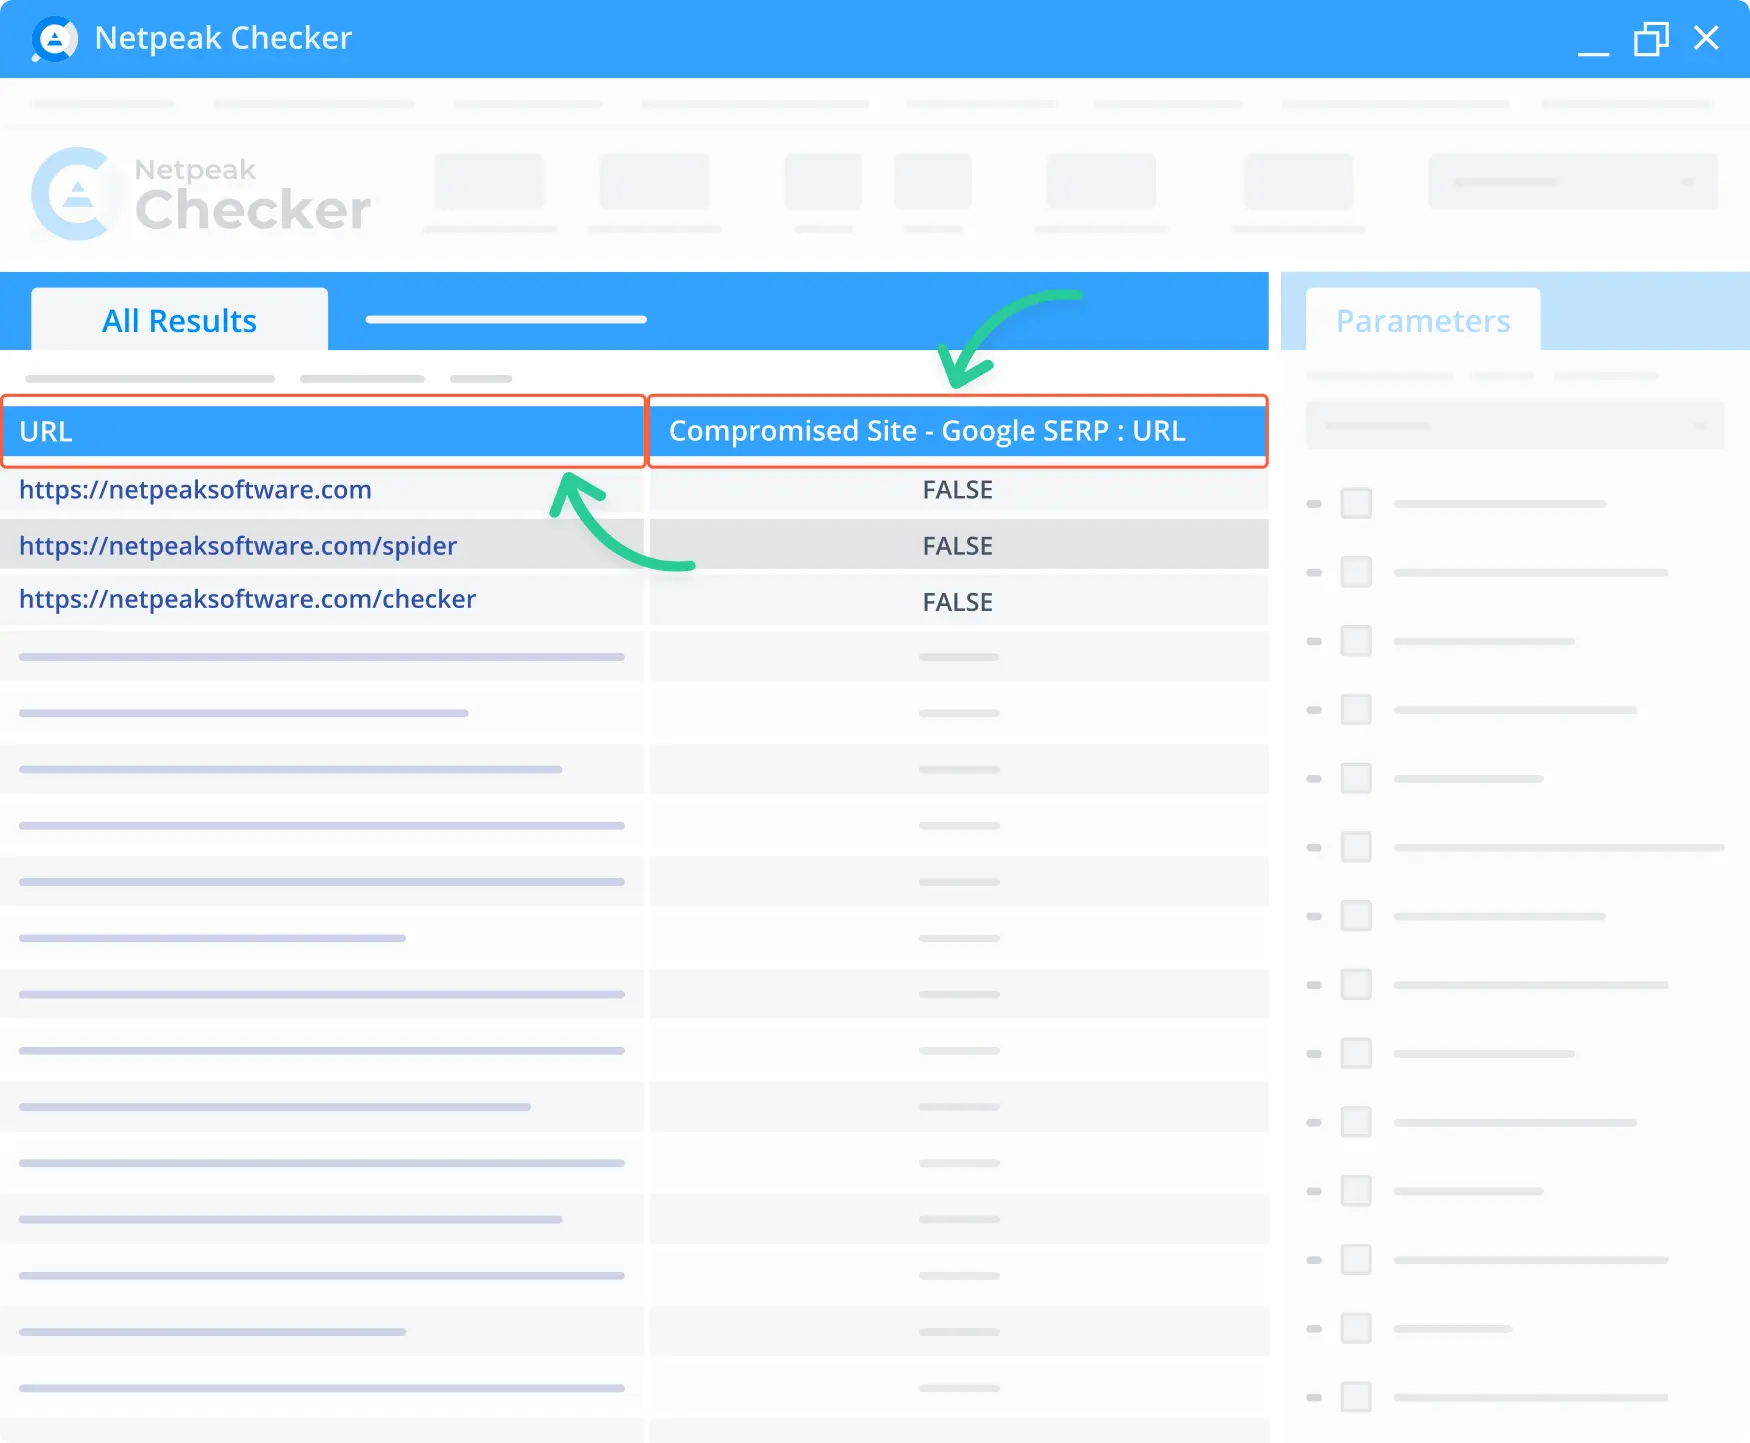This screenshot has width=1750, height=1443.
Task: Select FALSE cell for https://netpeaksoftware.com row
Action: pos(958,490)
